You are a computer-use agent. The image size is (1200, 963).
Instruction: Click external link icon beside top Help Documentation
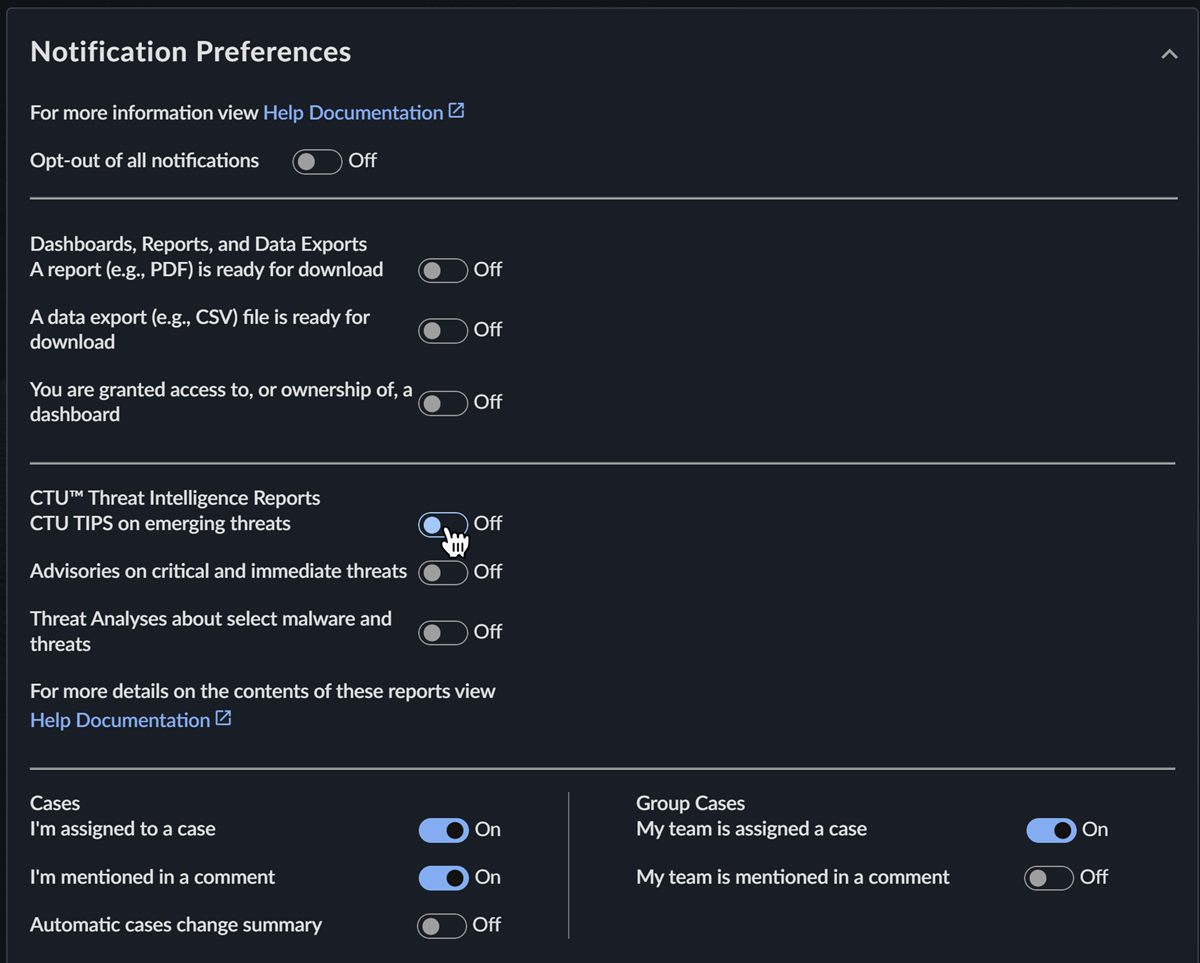point(456,111)
